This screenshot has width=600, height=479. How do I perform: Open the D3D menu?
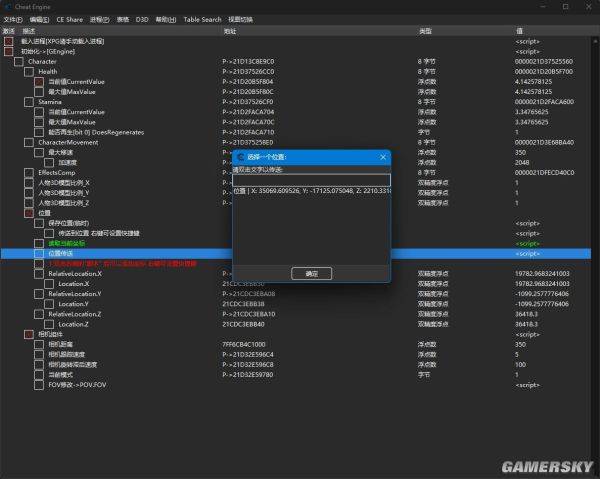142,20
